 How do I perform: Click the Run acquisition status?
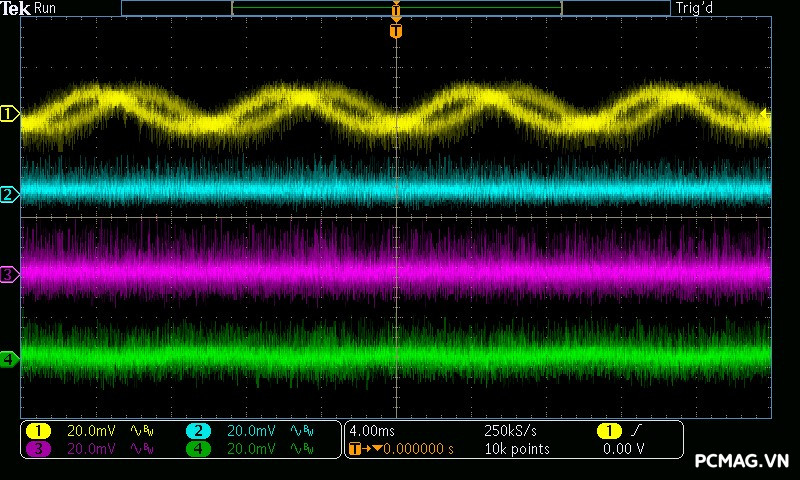tap(46, 8)
